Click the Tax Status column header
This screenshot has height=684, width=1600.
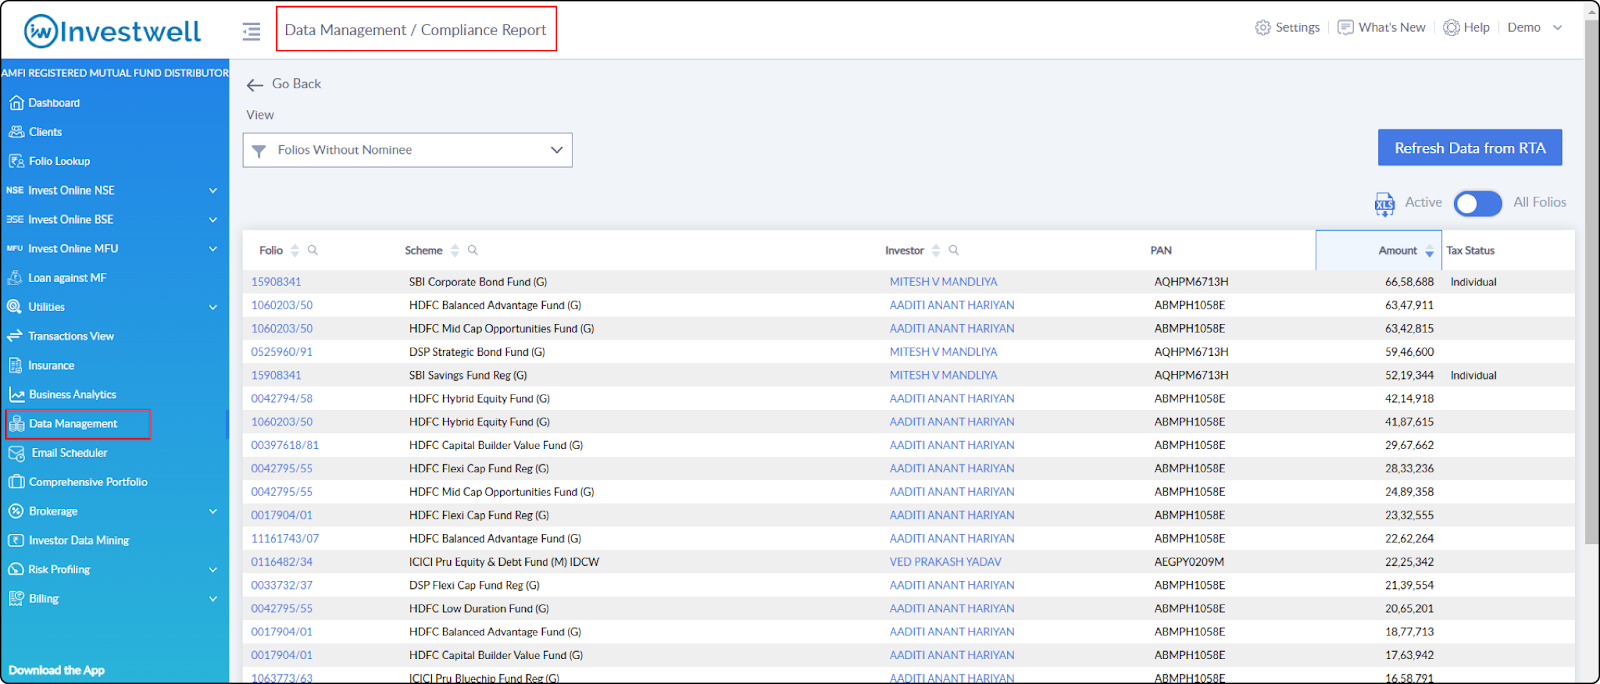tap(1470, 251)
